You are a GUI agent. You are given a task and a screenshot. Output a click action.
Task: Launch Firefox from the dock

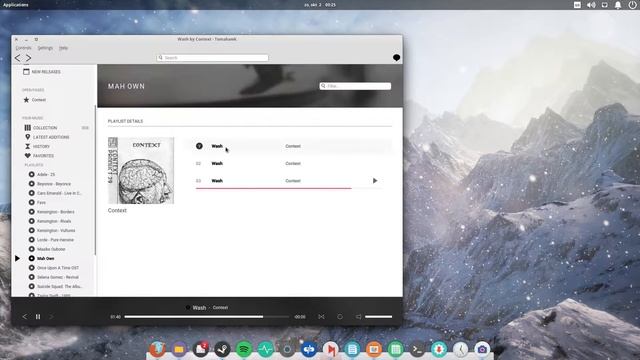tap(158, 349)
